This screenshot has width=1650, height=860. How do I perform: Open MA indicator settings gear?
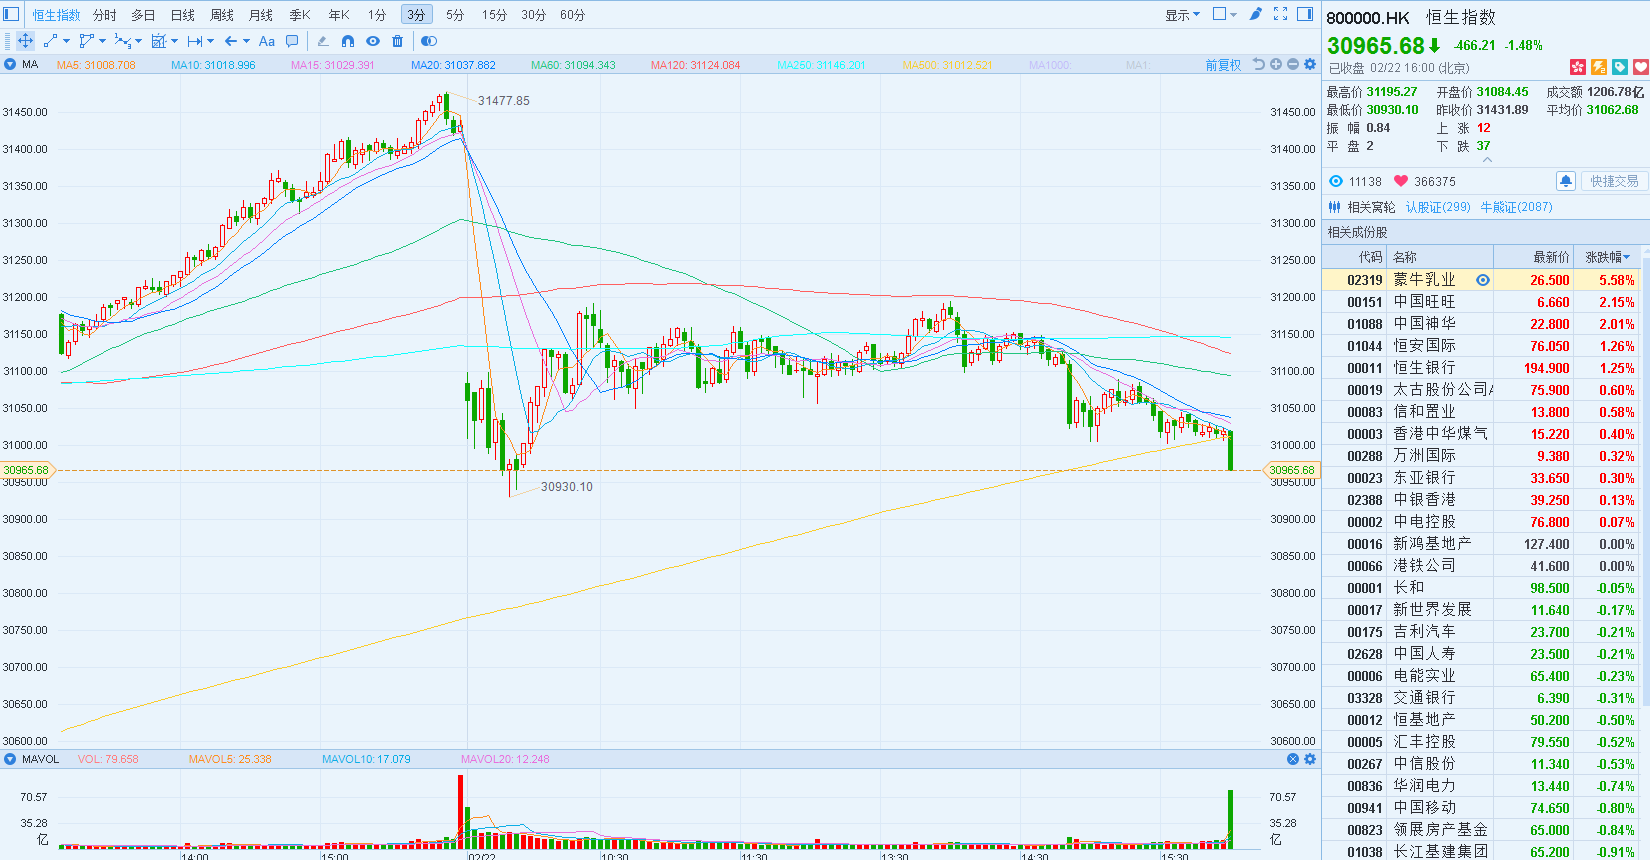point(1310,64)
